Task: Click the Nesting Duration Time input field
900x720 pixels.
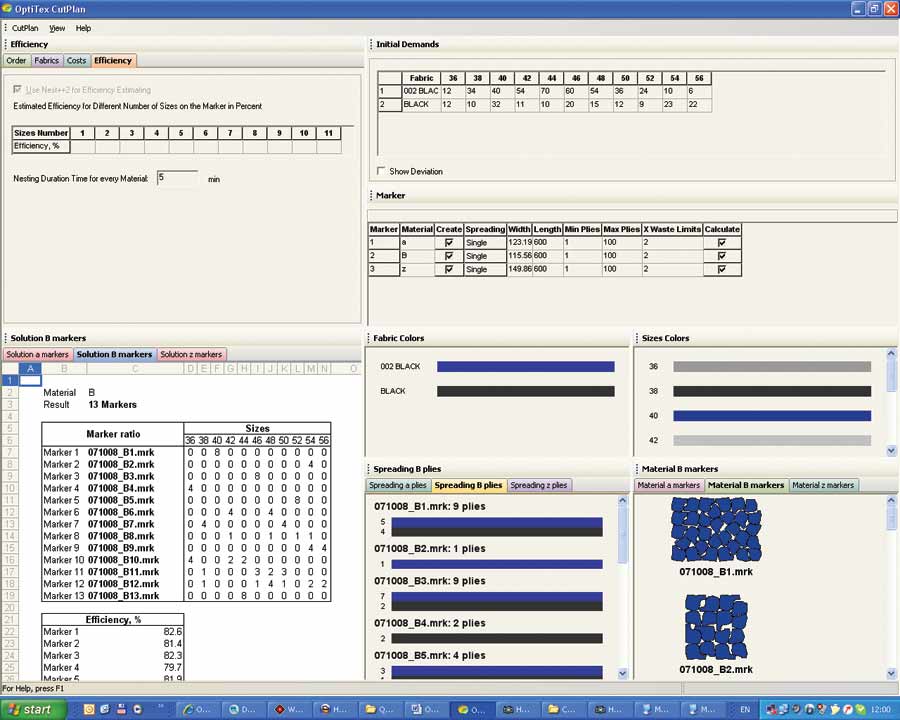Action: (x=177, y=178)
